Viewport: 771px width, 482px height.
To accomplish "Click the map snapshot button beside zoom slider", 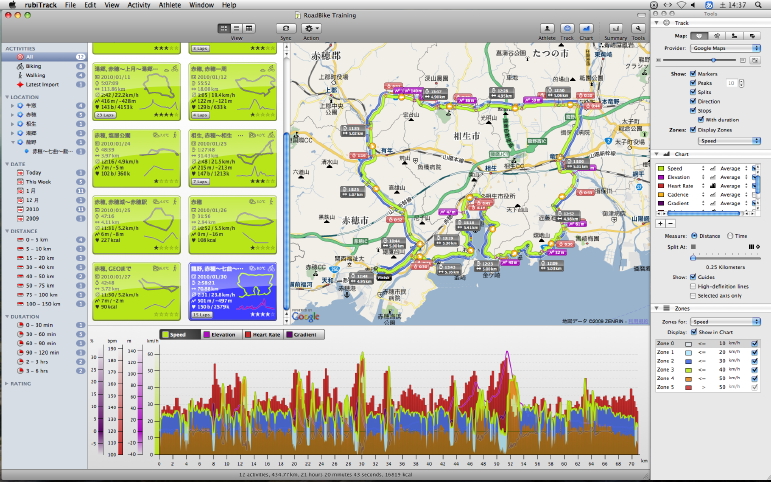I will [x=754, y=60].
